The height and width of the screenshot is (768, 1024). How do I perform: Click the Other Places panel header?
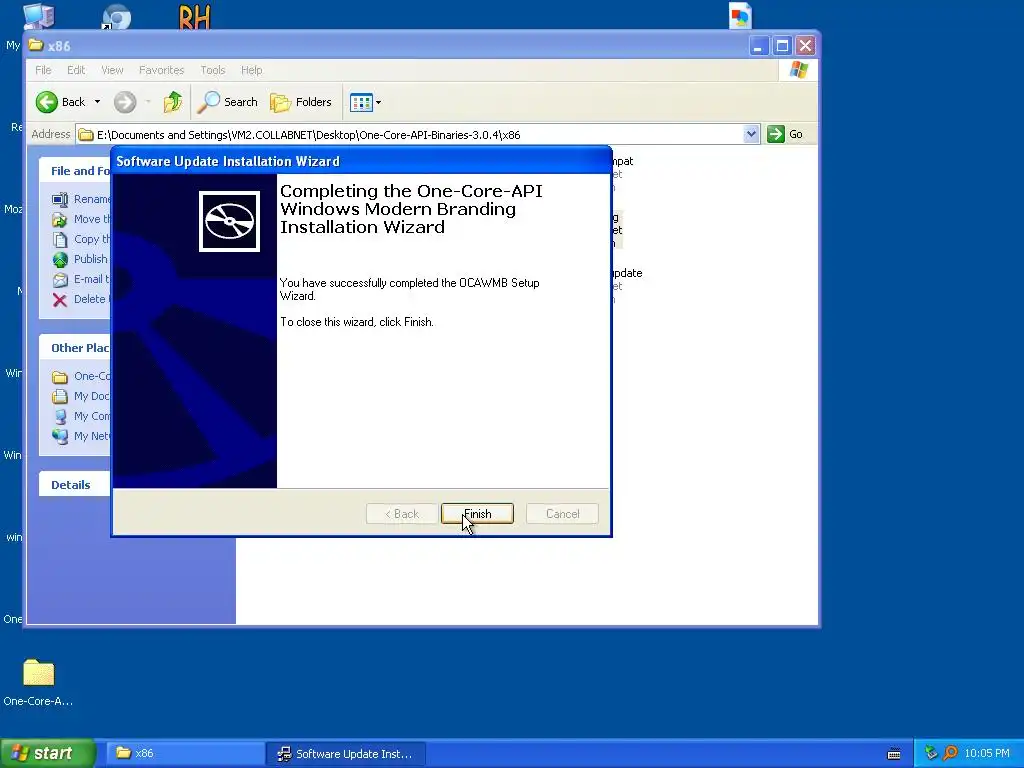(x=74, y=347)
